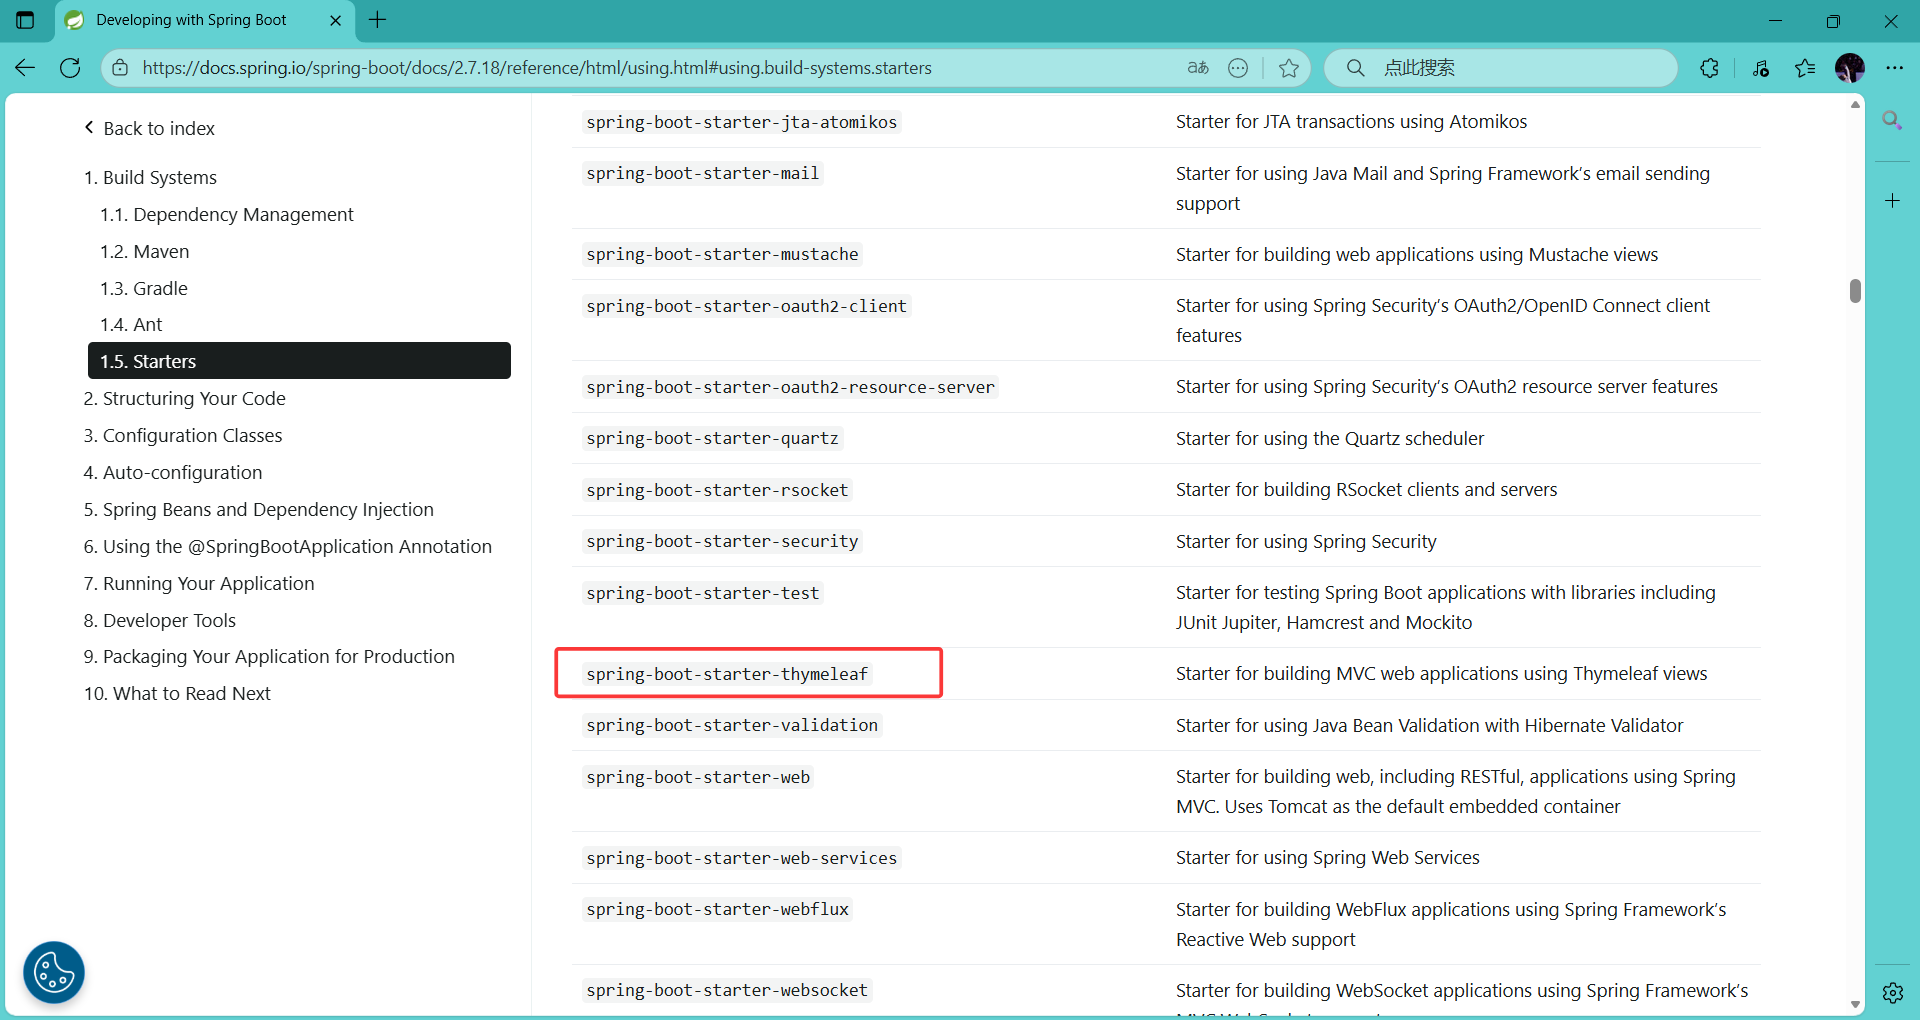Viewport: 1920px width, 1020px height.
Task: Go to 7. Running Your Application
Action: (199, 583)
